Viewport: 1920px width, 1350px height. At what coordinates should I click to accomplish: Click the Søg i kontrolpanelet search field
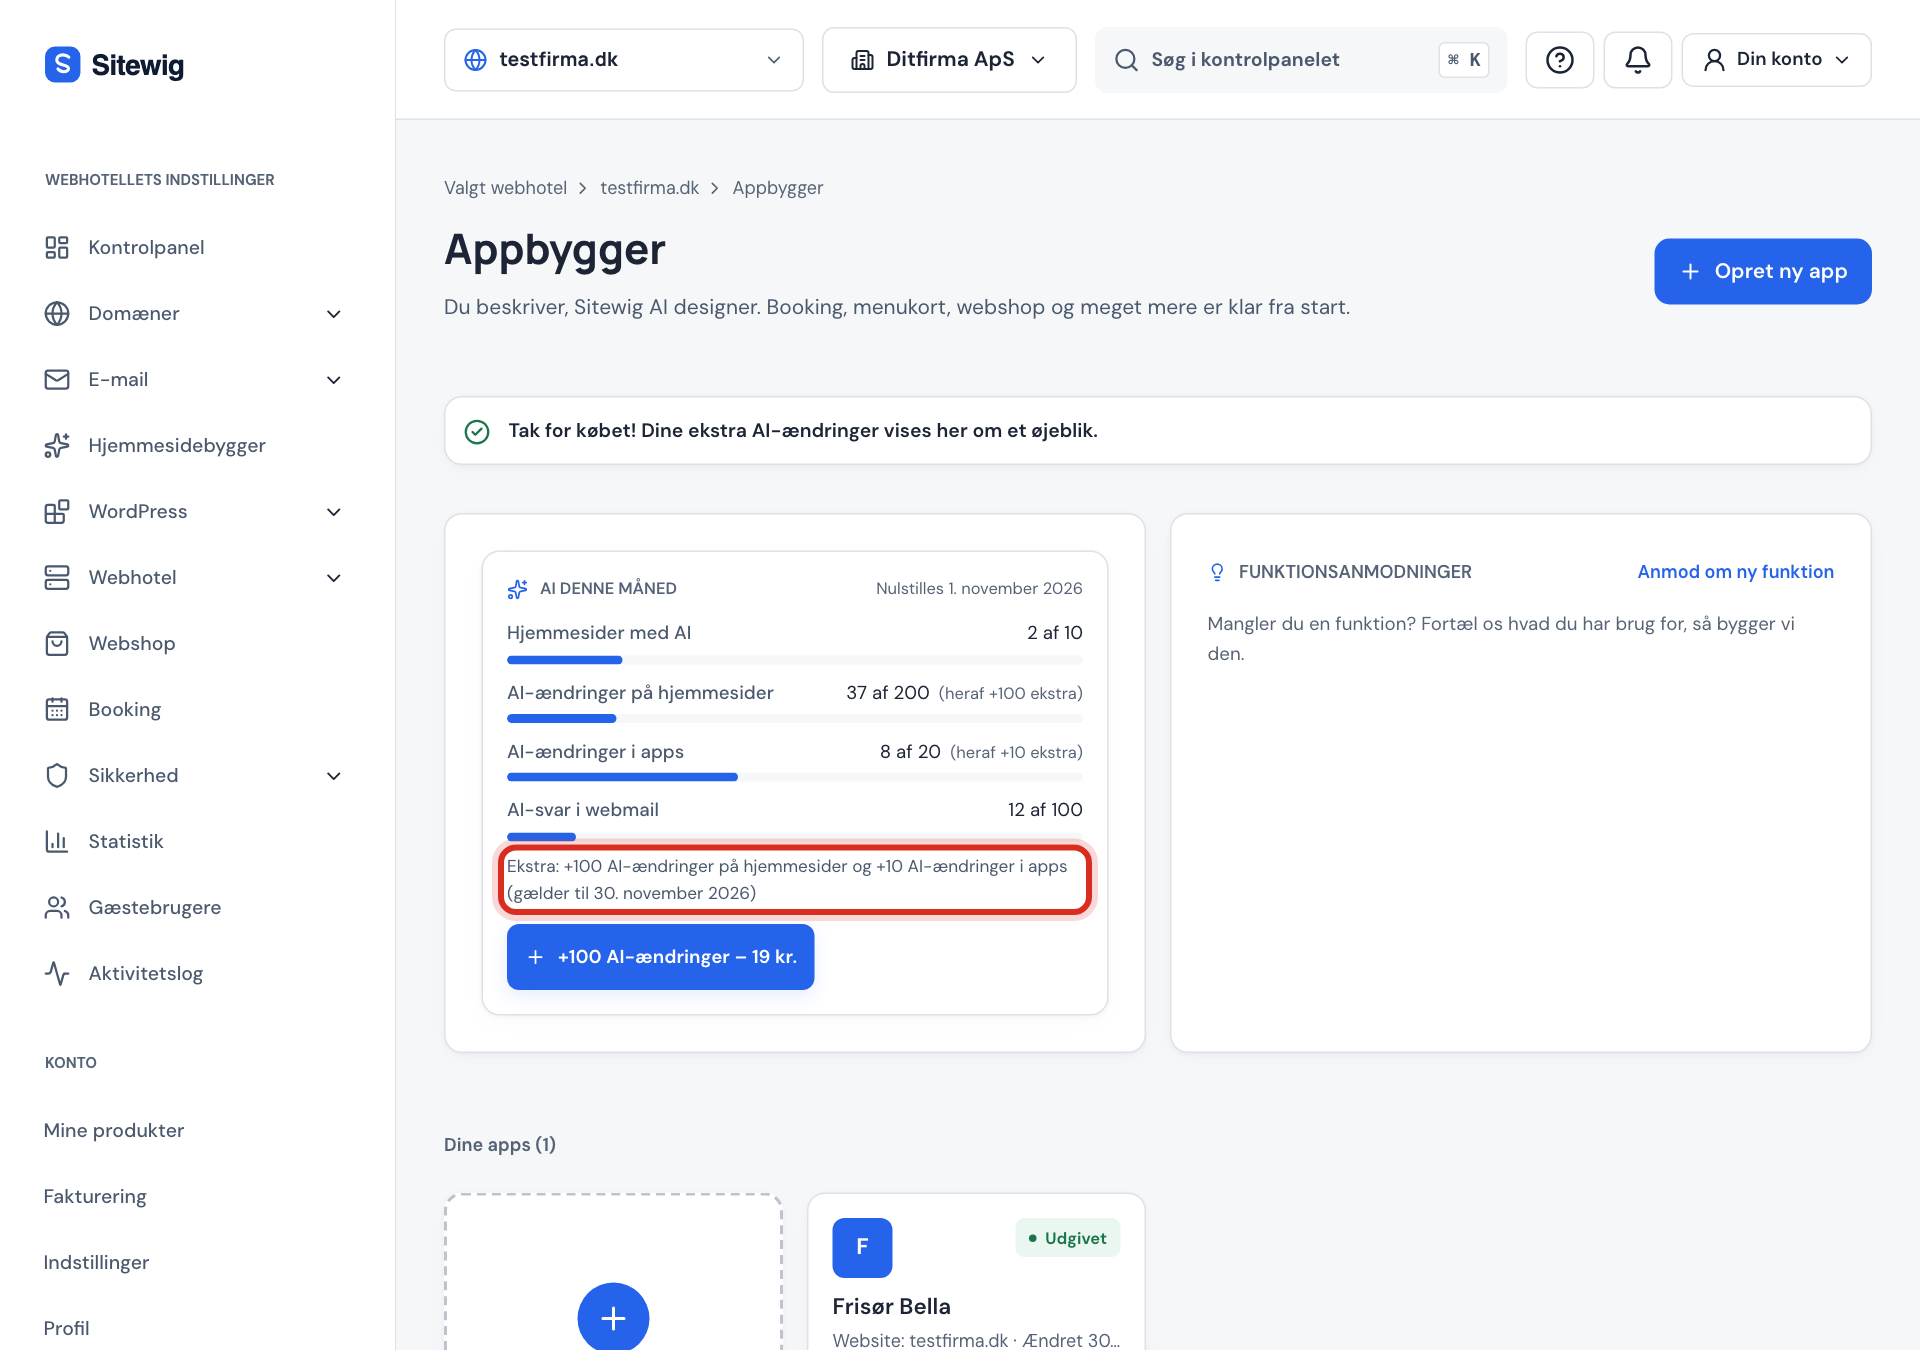(x=1300, y=60)
